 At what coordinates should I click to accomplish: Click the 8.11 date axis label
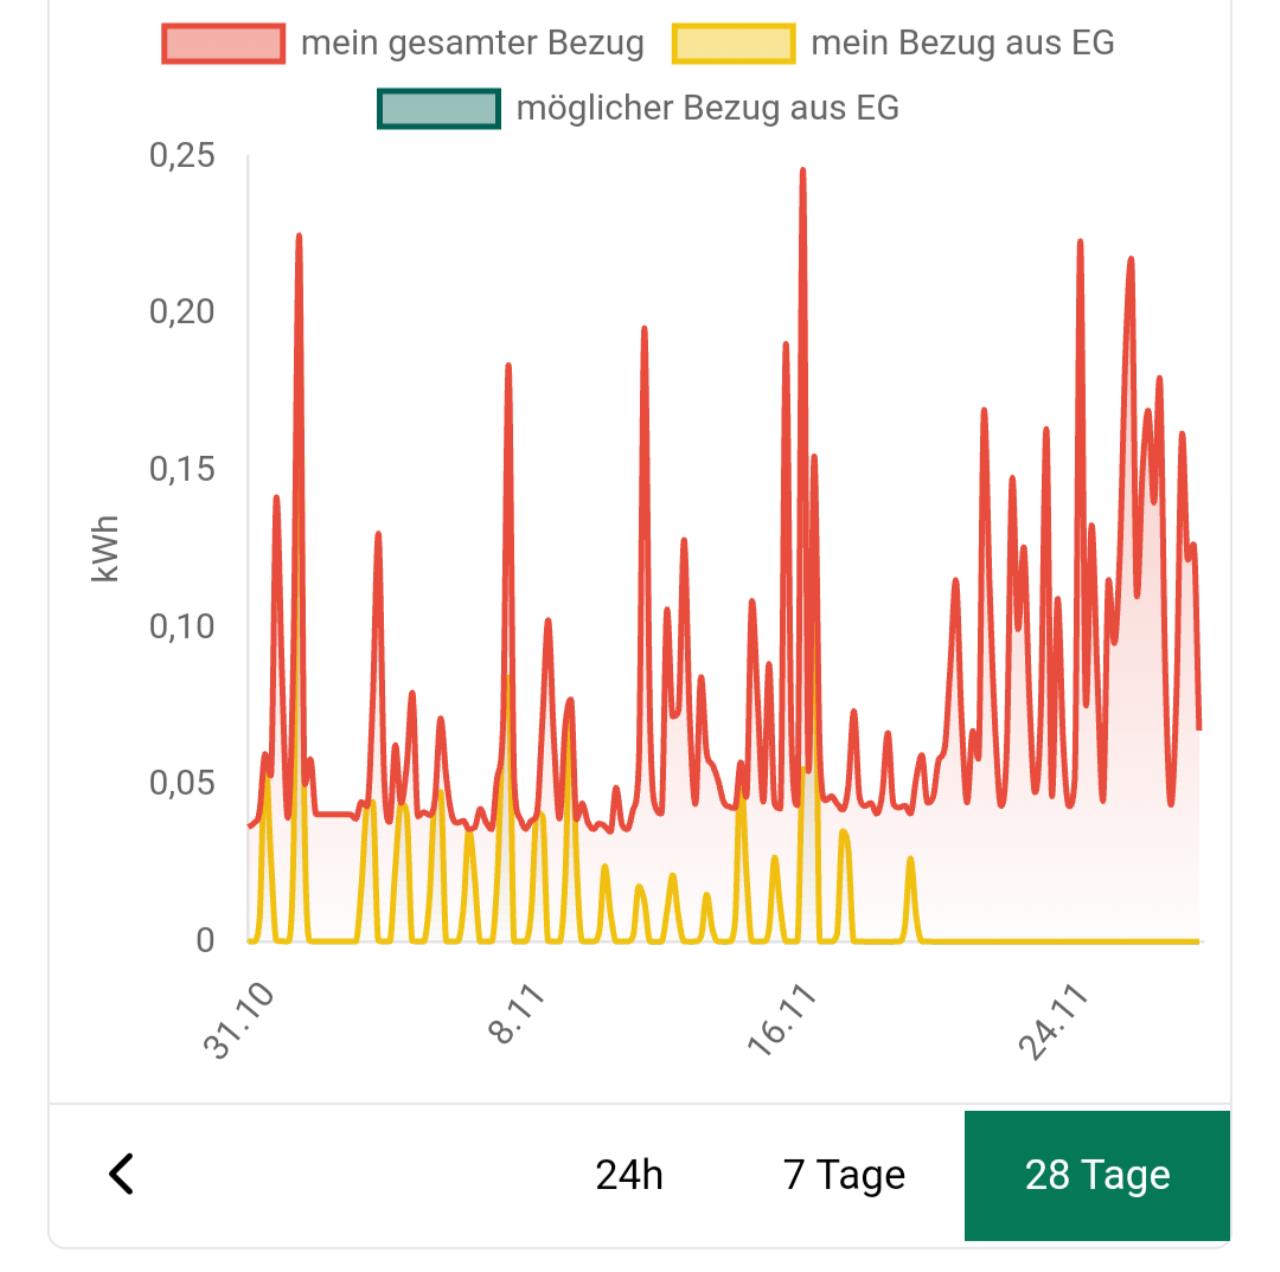(516, 1015)
